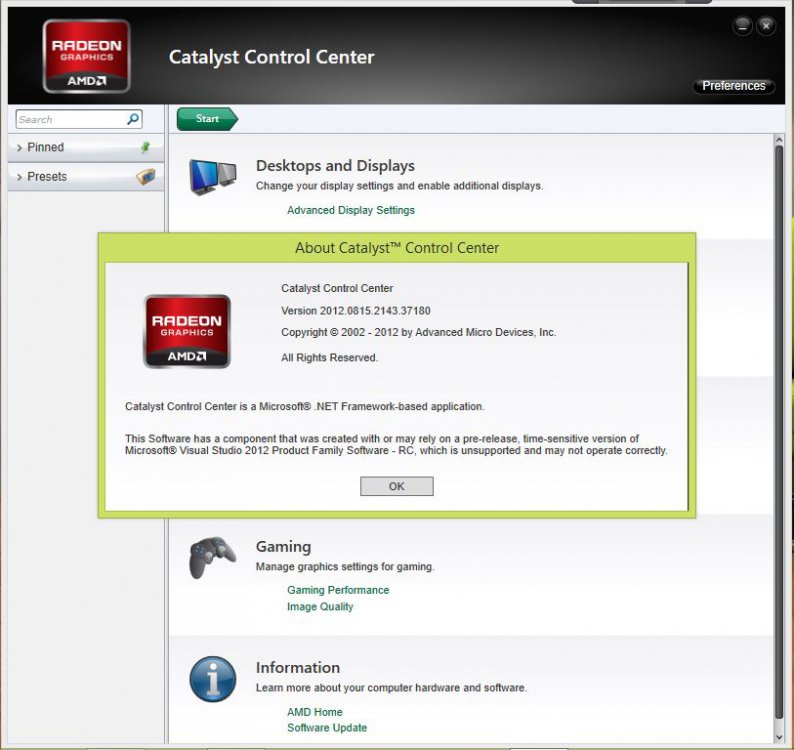Screen dimensions: 794x750
Task: Open the Software Update link
Action: coord(327,728)
